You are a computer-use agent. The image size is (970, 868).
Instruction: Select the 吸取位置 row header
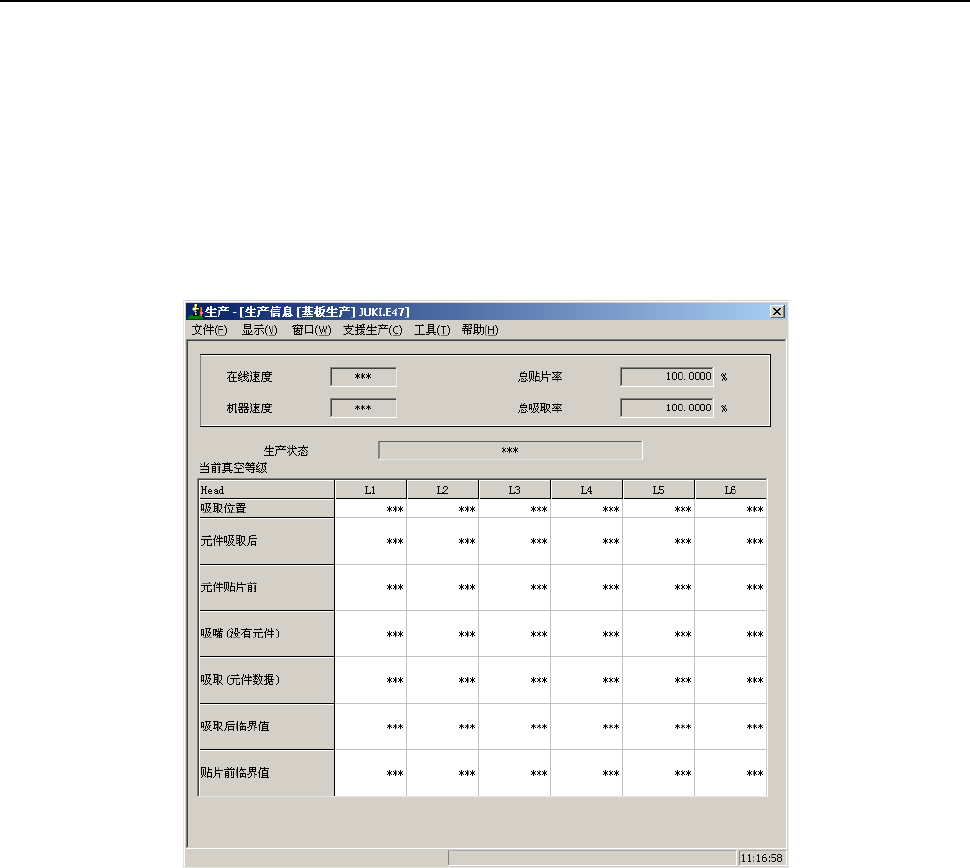267,509
